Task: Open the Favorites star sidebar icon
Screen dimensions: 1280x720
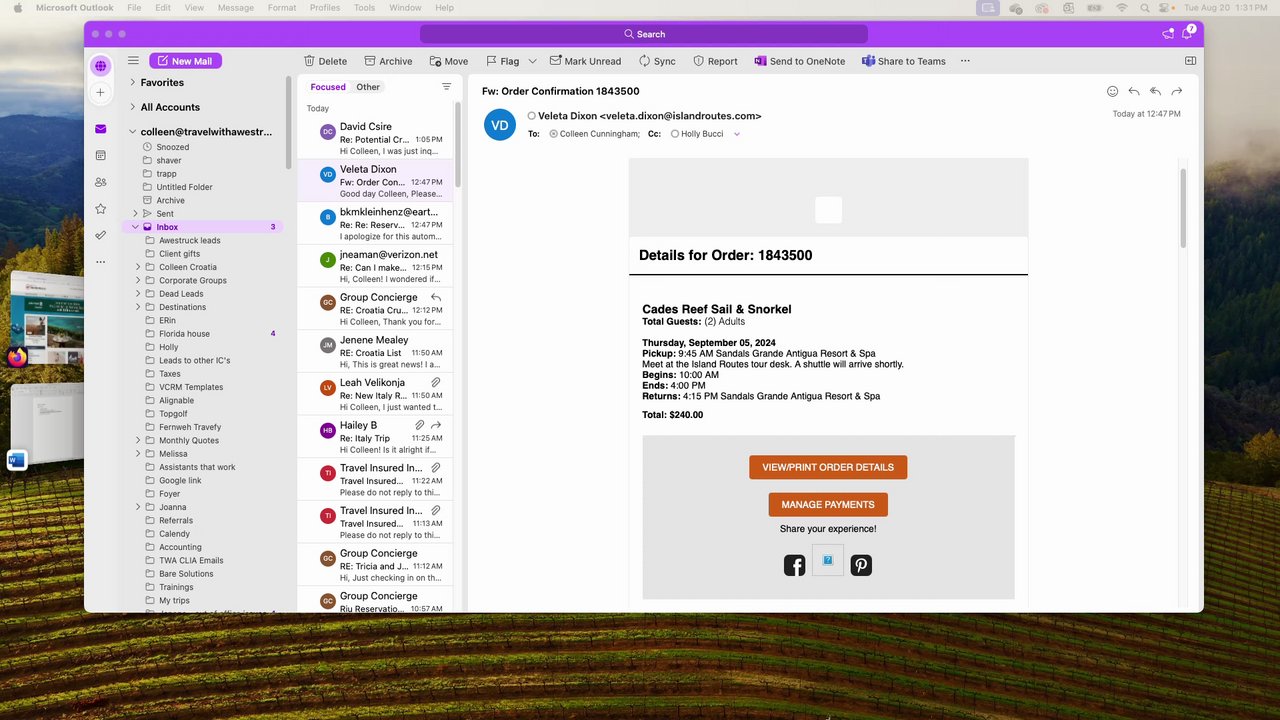Action: point(100,209)
